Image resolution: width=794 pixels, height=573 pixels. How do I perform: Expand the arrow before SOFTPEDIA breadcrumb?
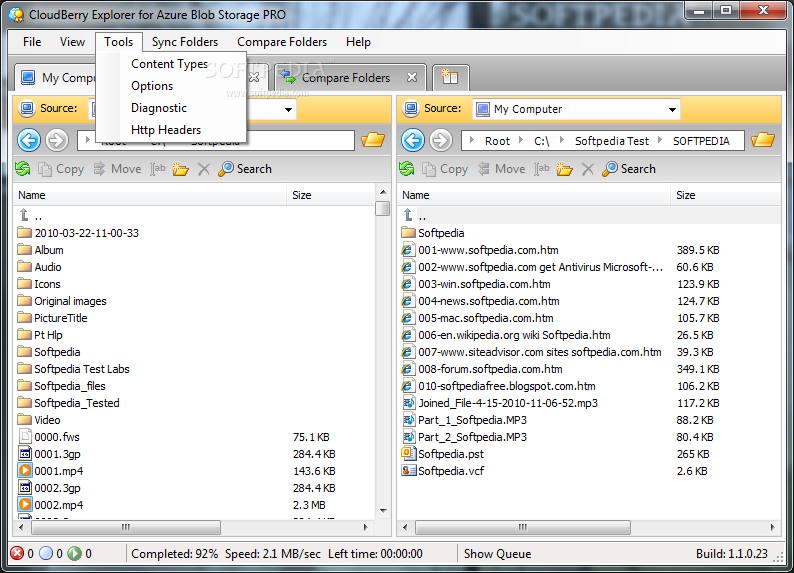(x=660, y=140)
